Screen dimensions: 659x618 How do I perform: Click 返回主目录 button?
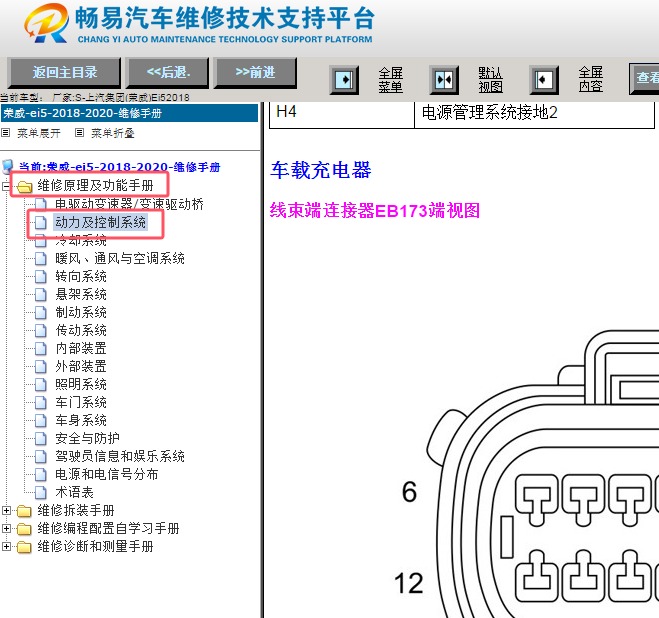pos(64,73)
